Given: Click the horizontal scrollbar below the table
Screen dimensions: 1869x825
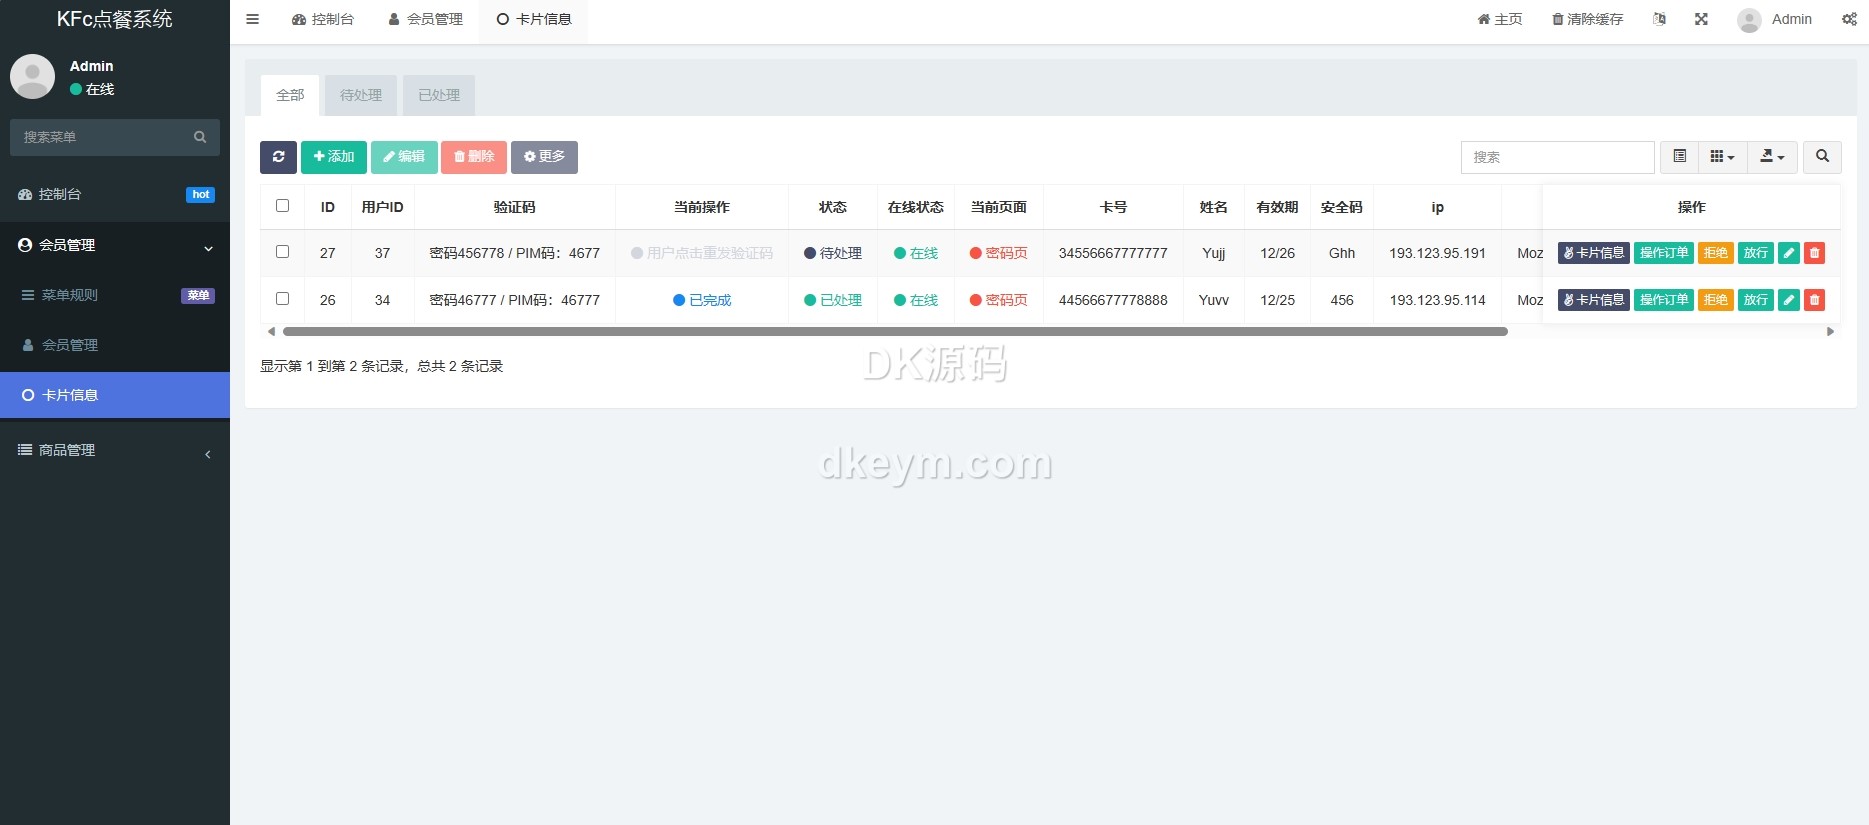Looking at the screenshot, I should (x=895, y=331).
